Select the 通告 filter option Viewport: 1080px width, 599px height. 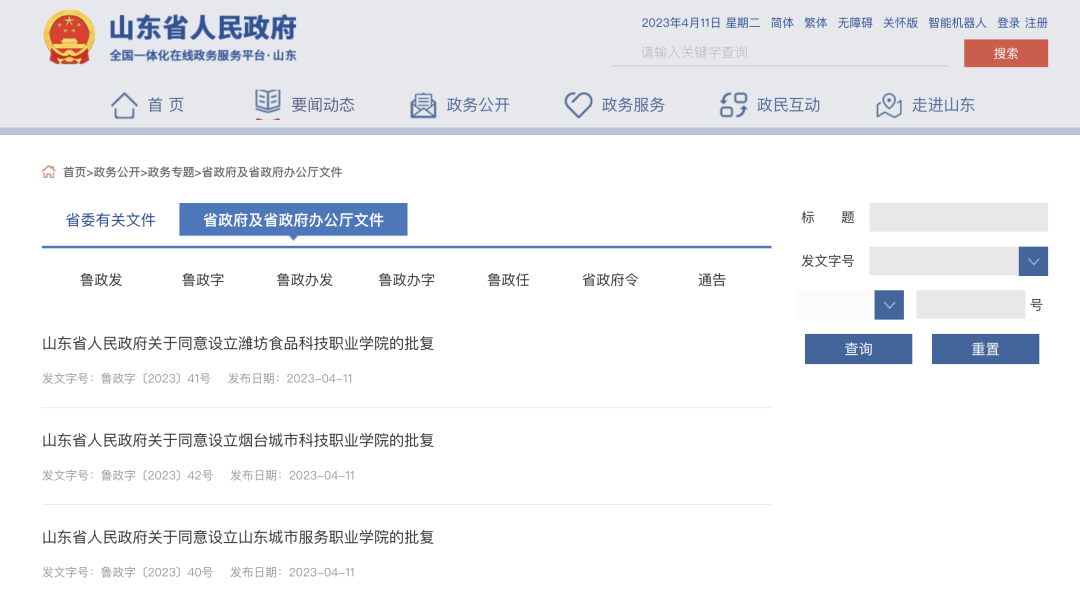pos(710,281)
